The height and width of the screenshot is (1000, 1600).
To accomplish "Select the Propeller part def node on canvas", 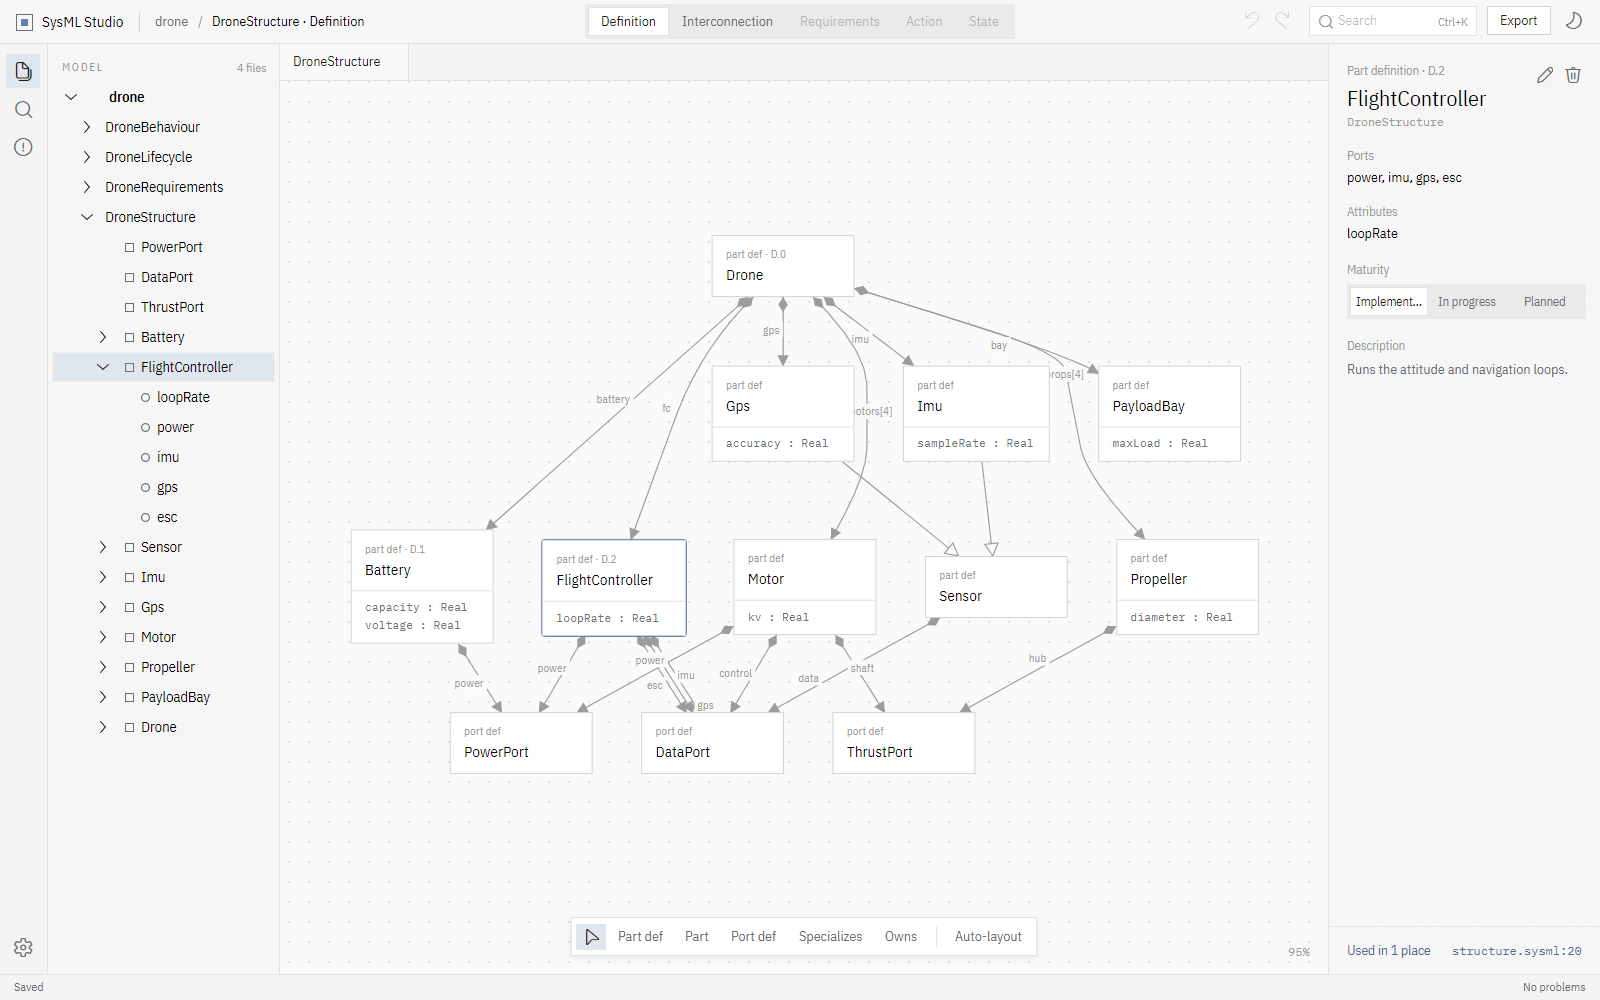I will 1187,587.
